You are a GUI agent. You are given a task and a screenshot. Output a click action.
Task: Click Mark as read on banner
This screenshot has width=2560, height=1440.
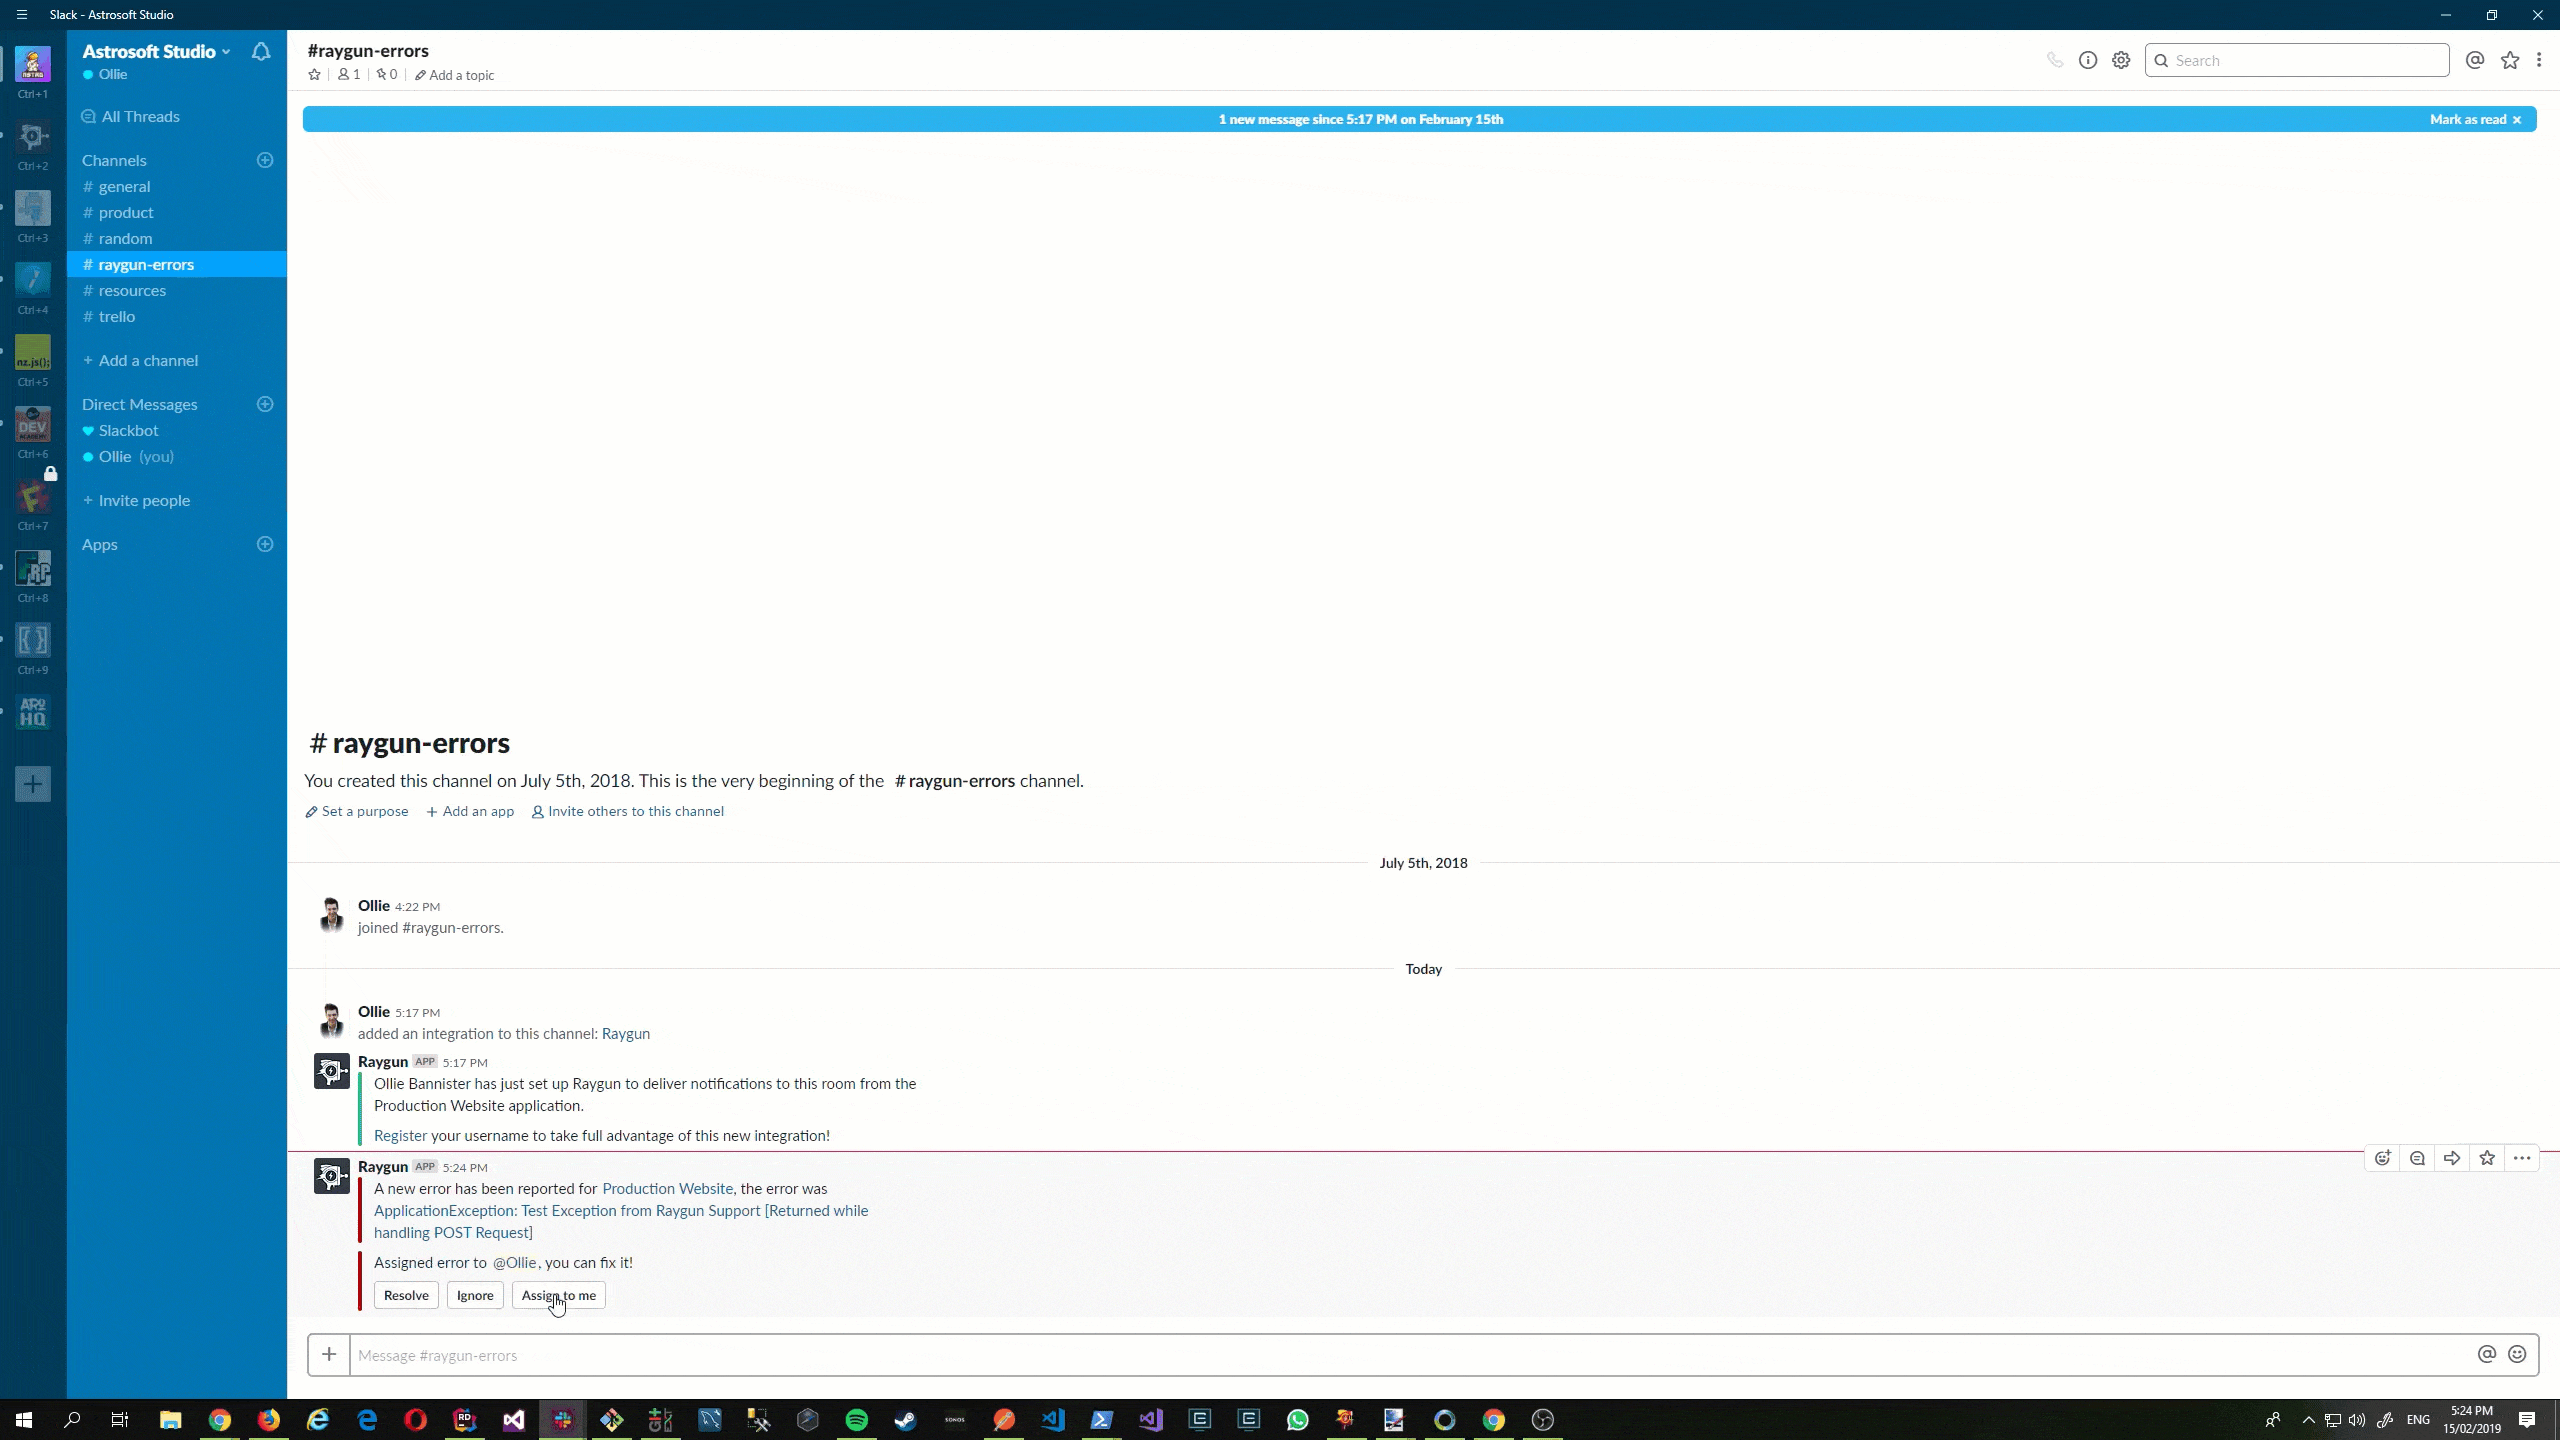coord(2476,119)
